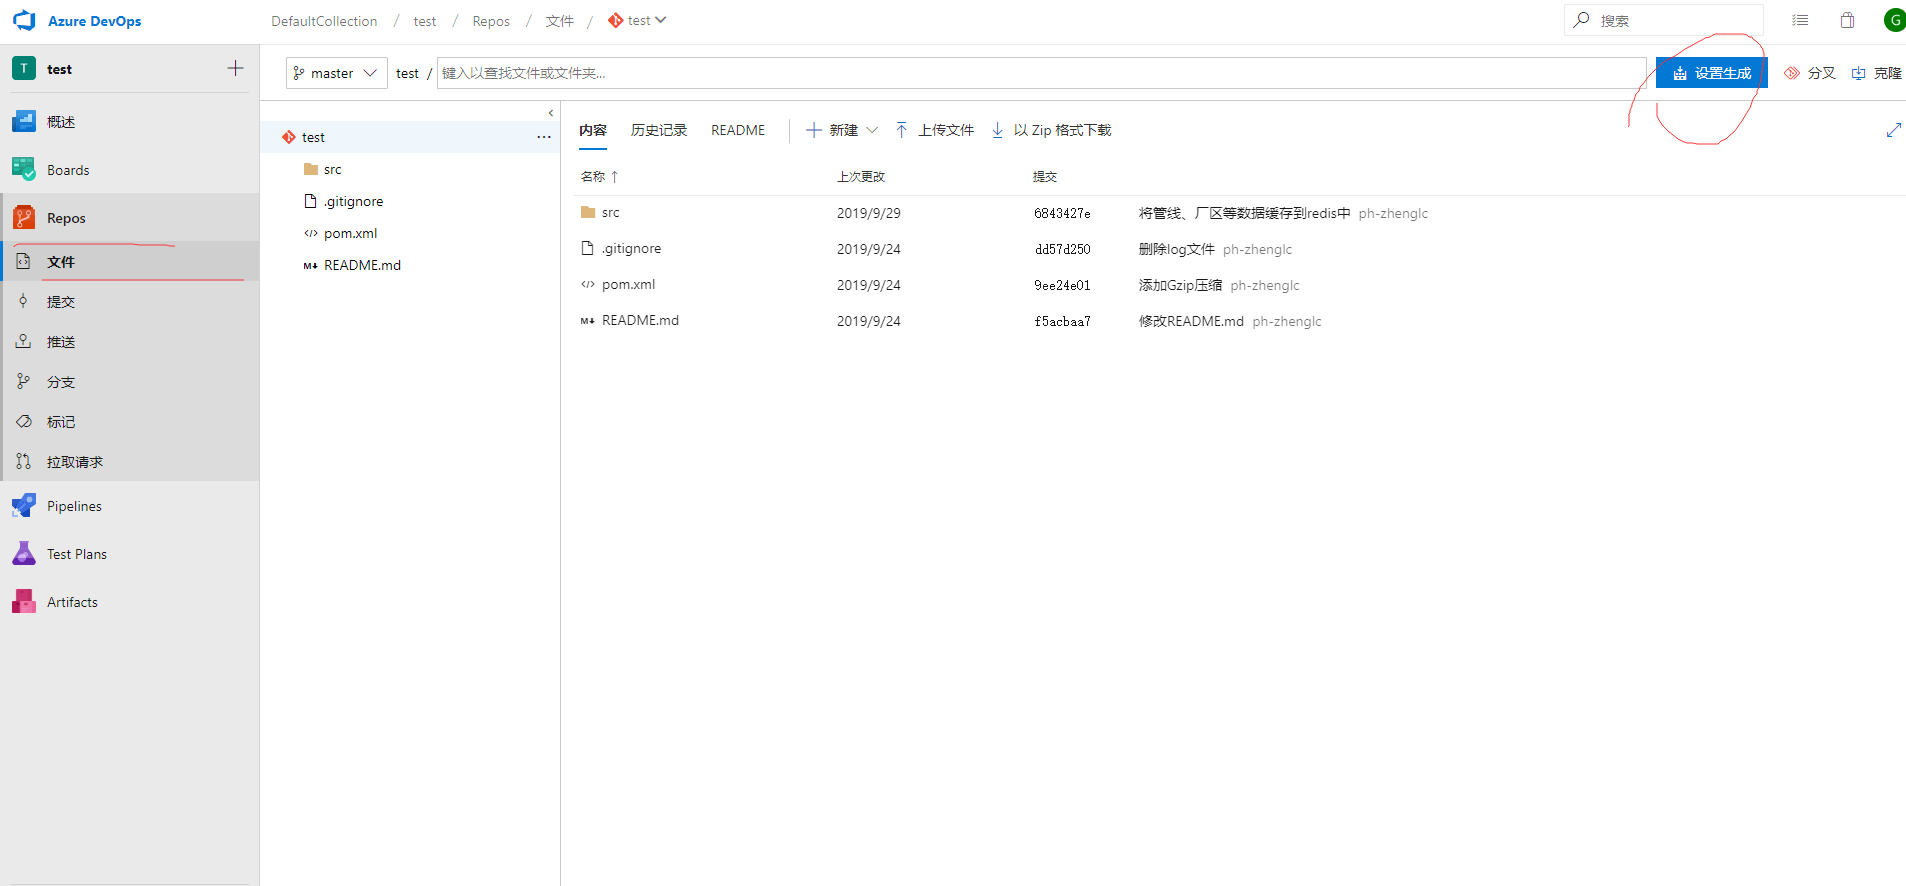Expand the master branch dropdown
Viewport: 1906px width, 886px height.
pos(336,73)
